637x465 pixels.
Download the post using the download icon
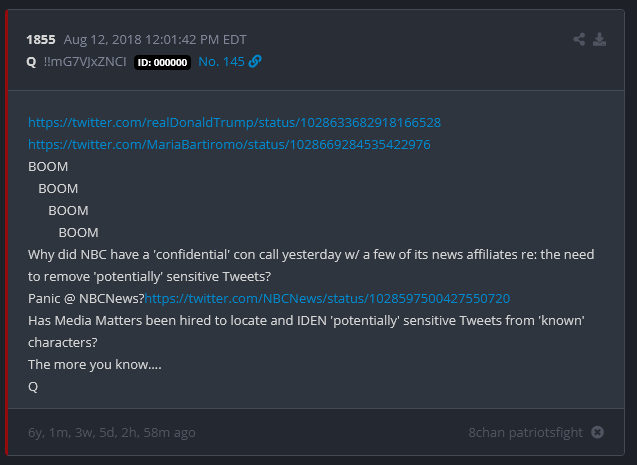tap(599, 40)
